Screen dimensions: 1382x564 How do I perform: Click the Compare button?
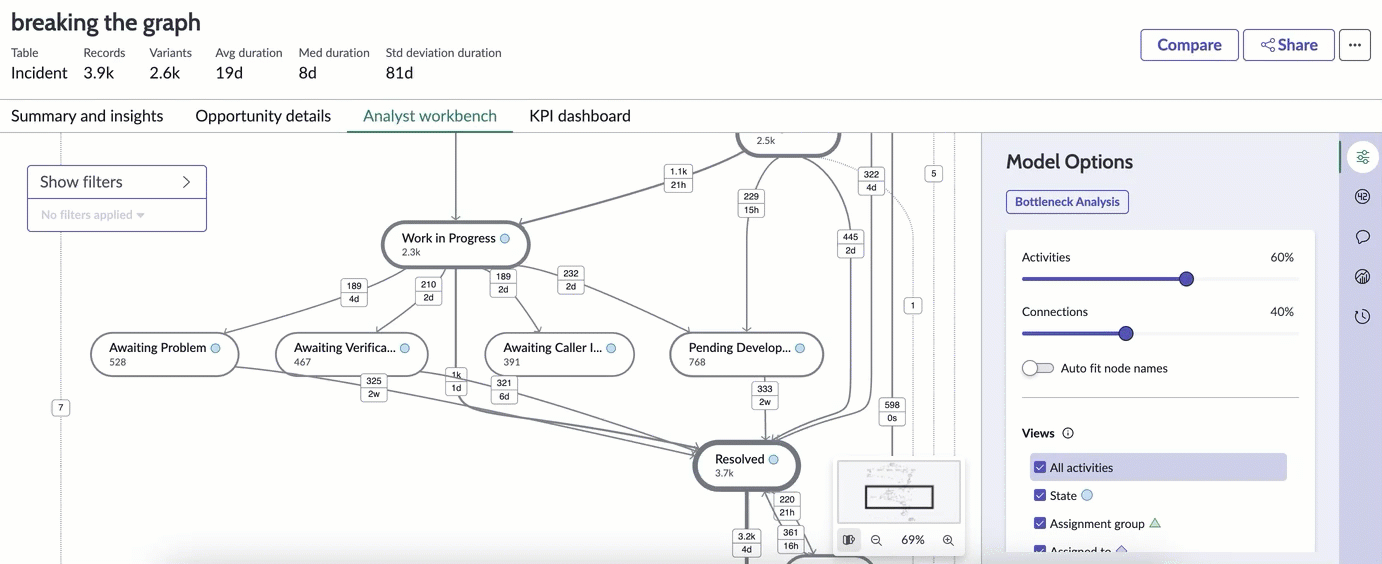point(1189,45)
